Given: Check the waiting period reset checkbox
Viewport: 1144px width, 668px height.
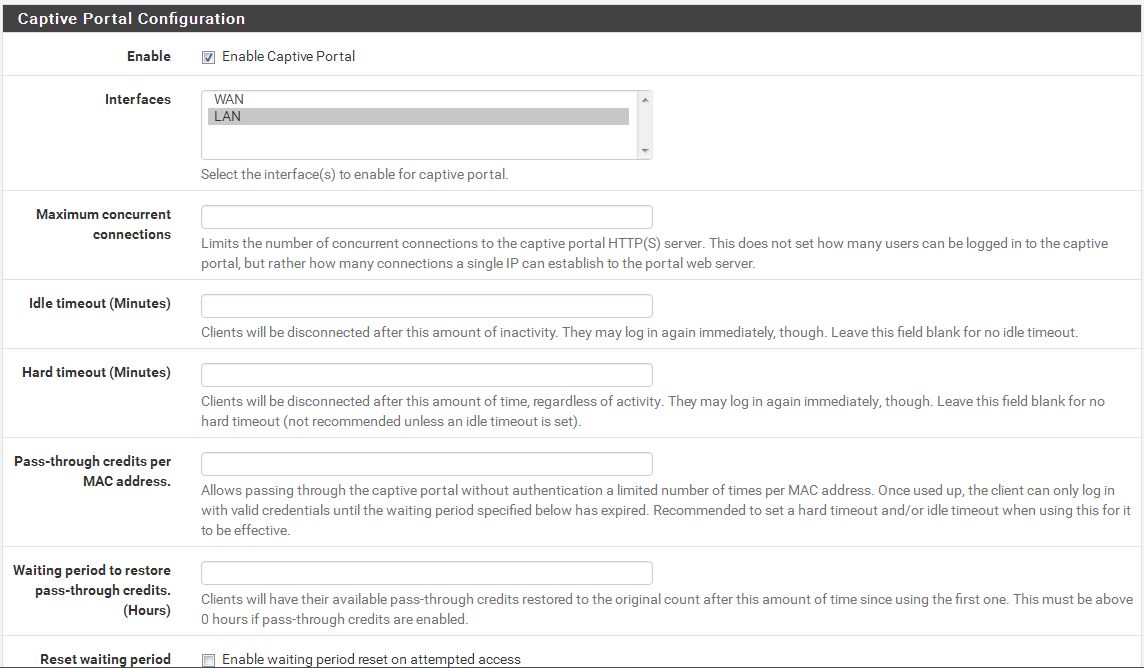Looking at the screenshot, I should (x=208, y=660).
